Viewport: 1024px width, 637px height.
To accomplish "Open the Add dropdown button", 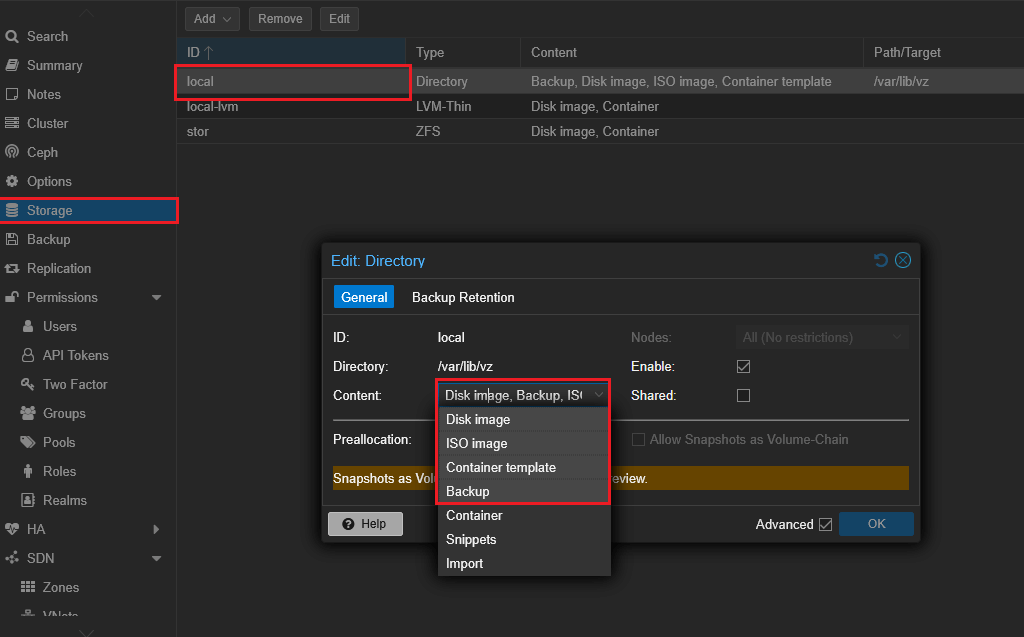I will coord(213,19).
